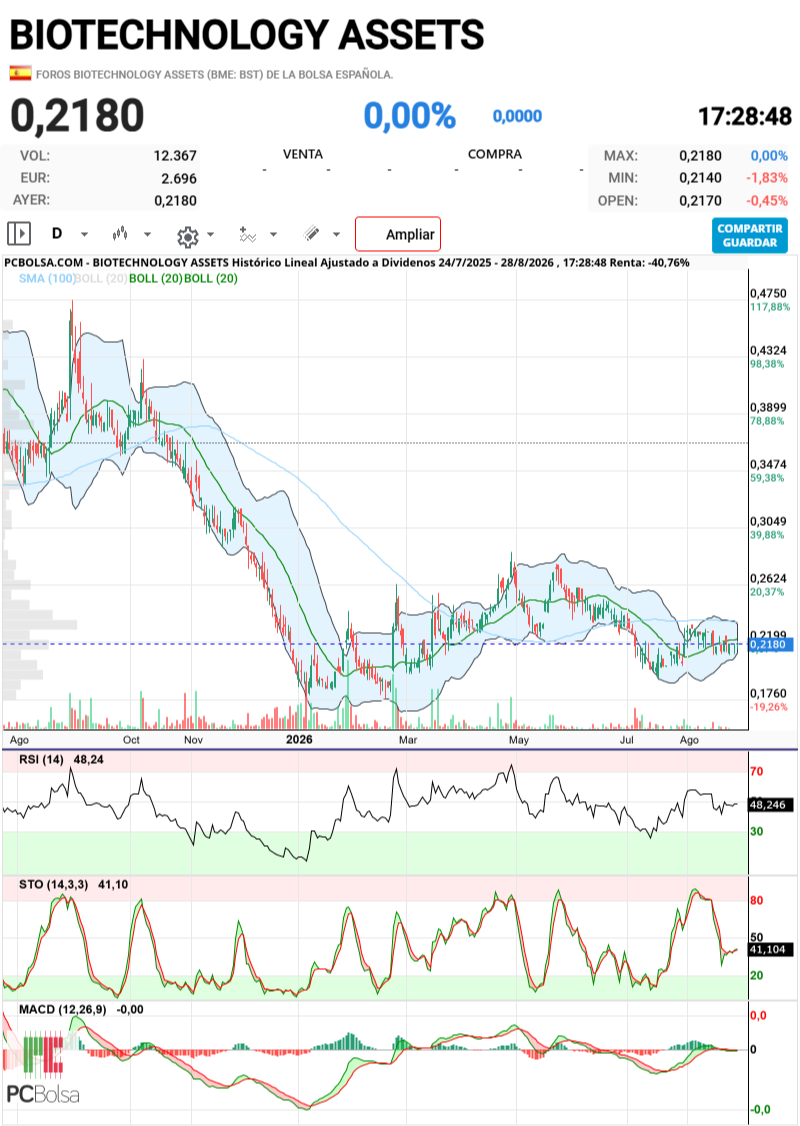
Task: Expand the chart type dropdown arrow
Action: pos(147,235)
